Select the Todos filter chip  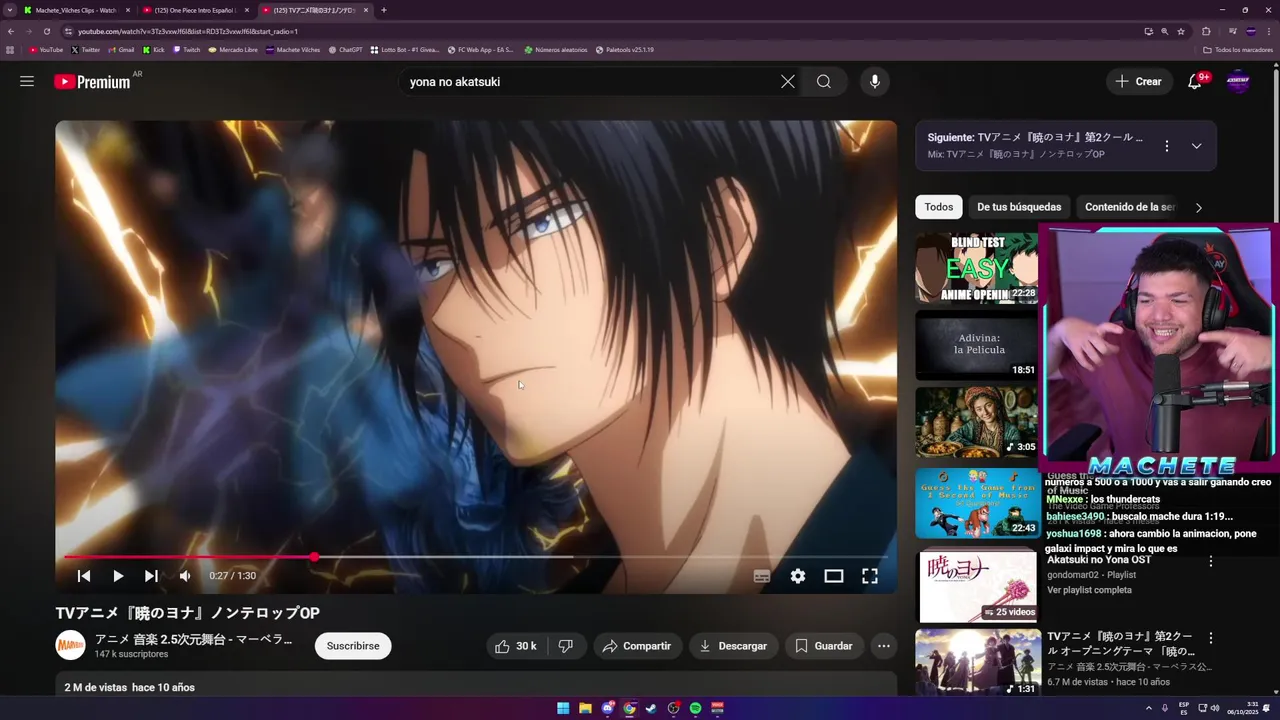pos(938,207)
